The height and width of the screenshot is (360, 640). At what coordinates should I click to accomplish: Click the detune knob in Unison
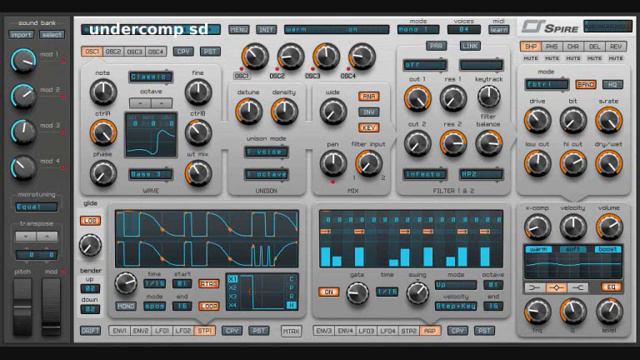(249, 111)
